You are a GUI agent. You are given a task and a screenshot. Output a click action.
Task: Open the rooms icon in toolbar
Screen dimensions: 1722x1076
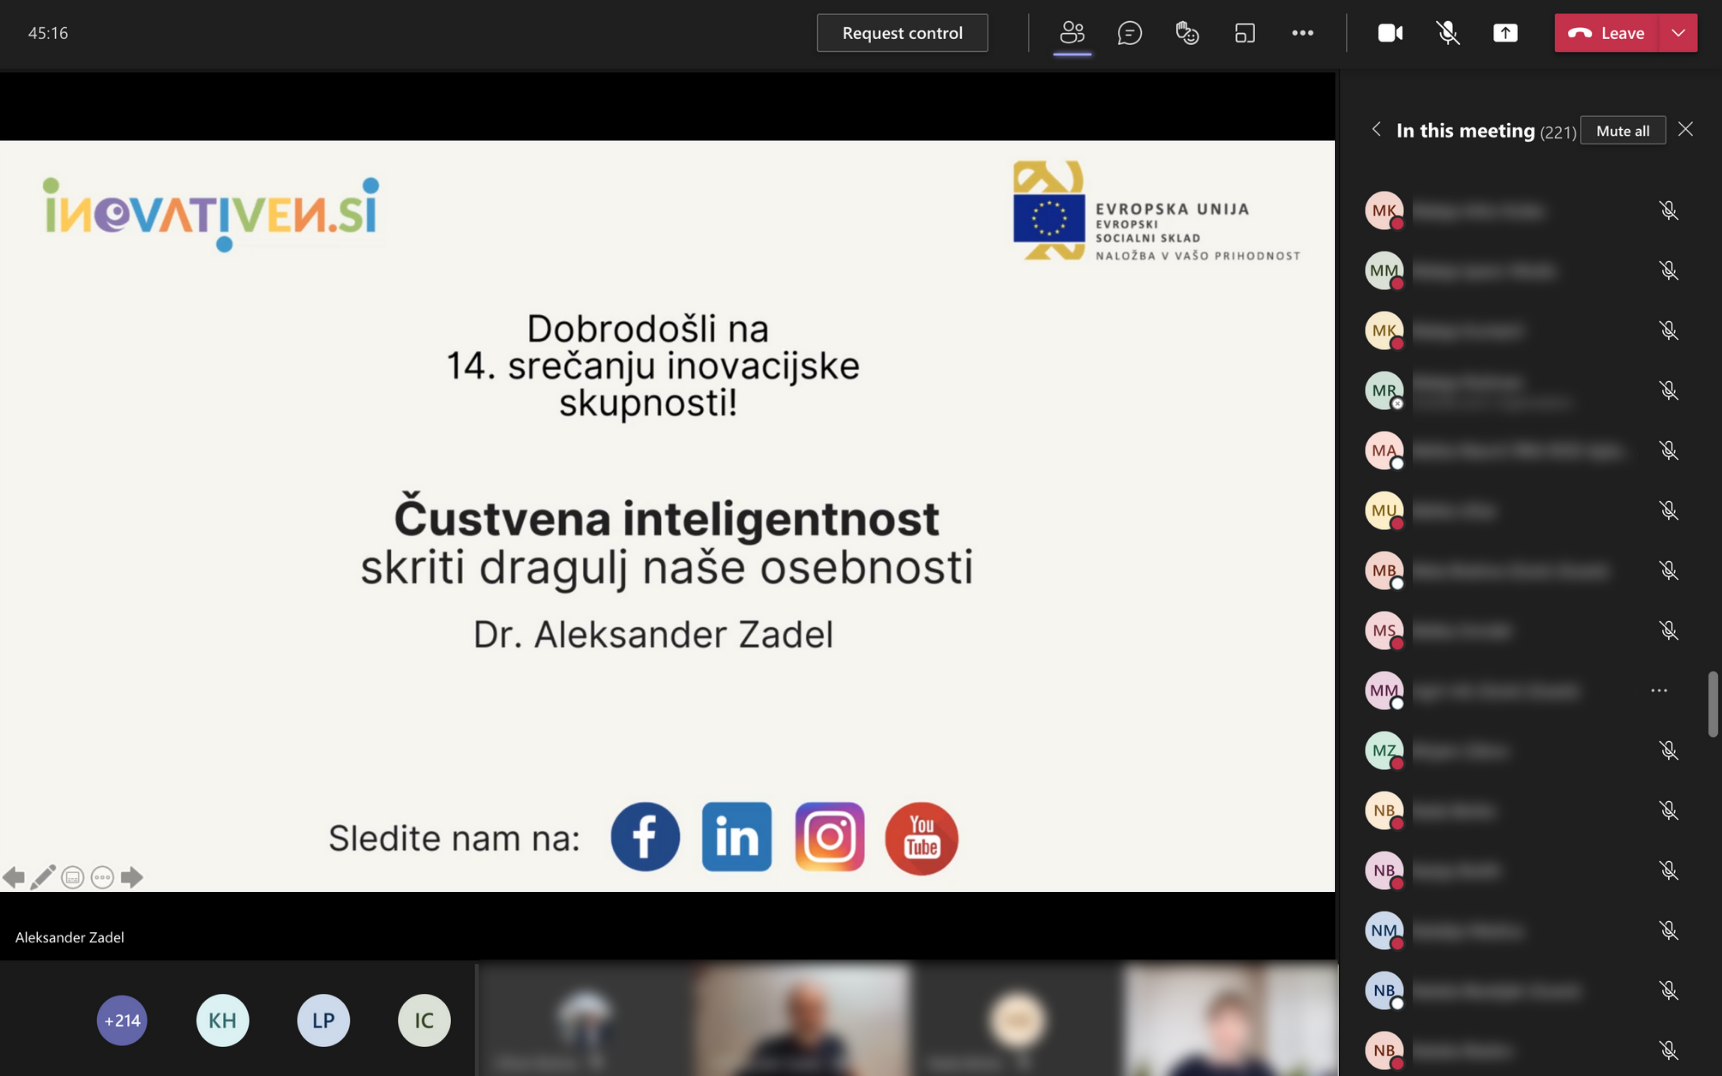(1244, 33)
